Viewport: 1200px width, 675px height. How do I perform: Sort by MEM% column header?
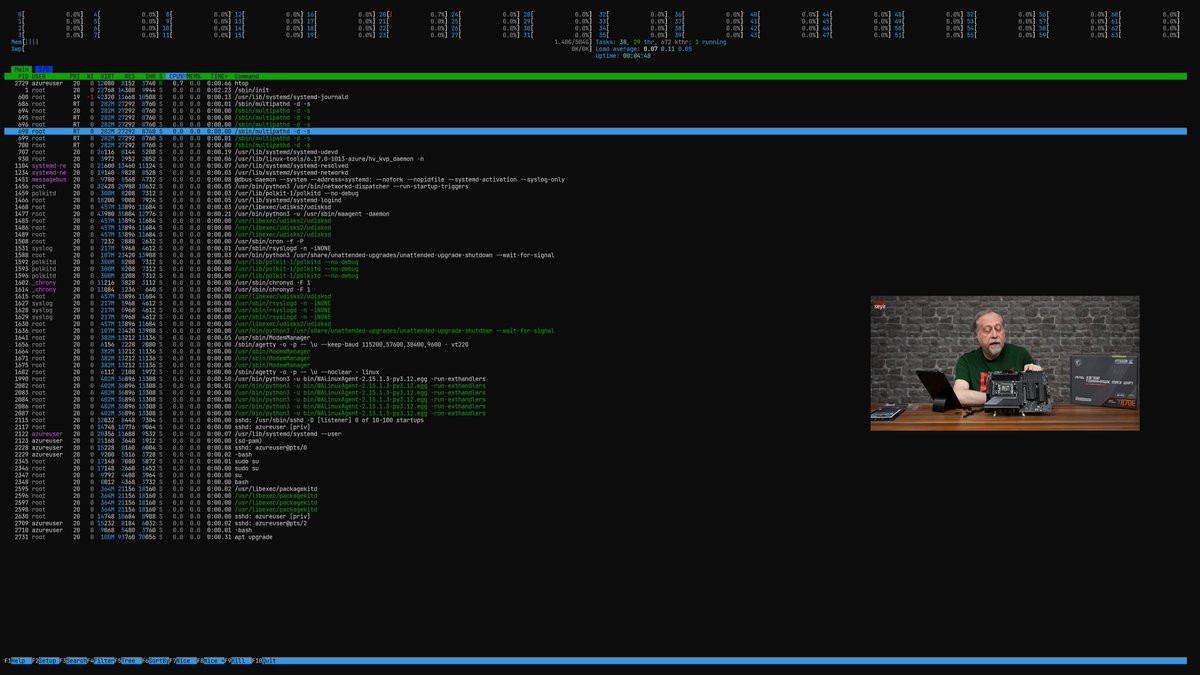(194, 76)
